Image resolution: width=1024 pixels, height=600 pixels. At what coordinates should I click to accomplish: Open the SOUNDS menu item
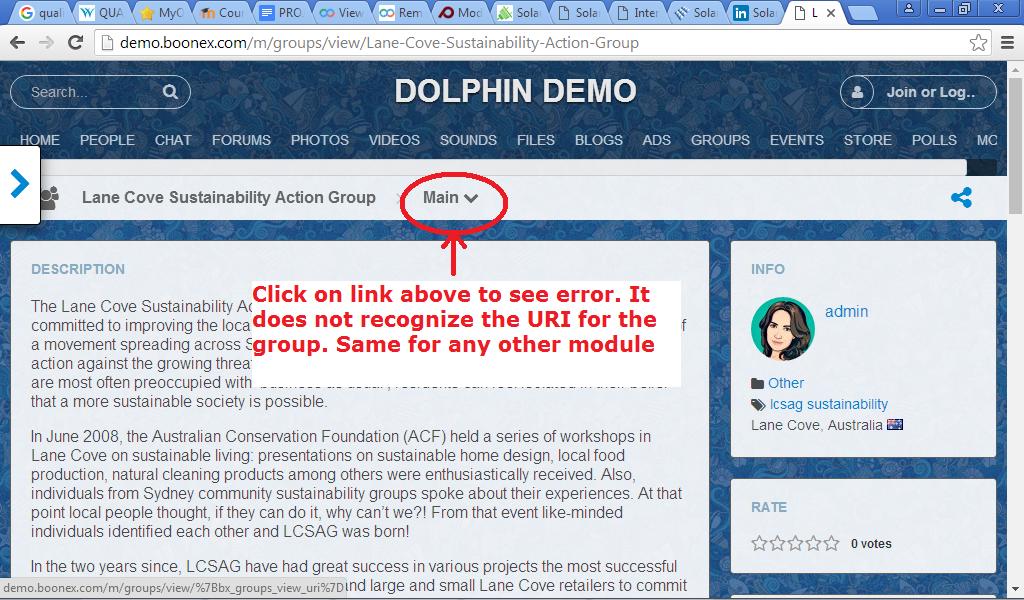[468, 140]
